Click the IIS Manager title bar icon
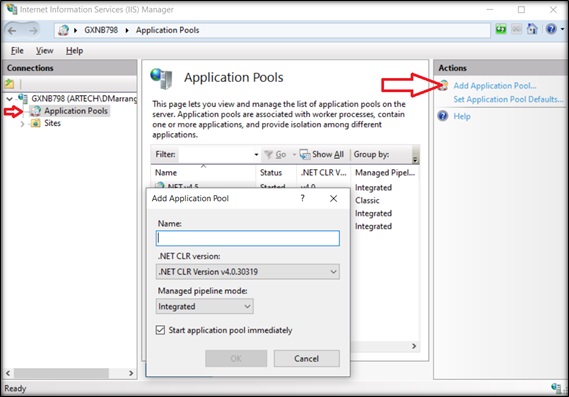Viewport: 569px width, 397px height. (12, 9)
